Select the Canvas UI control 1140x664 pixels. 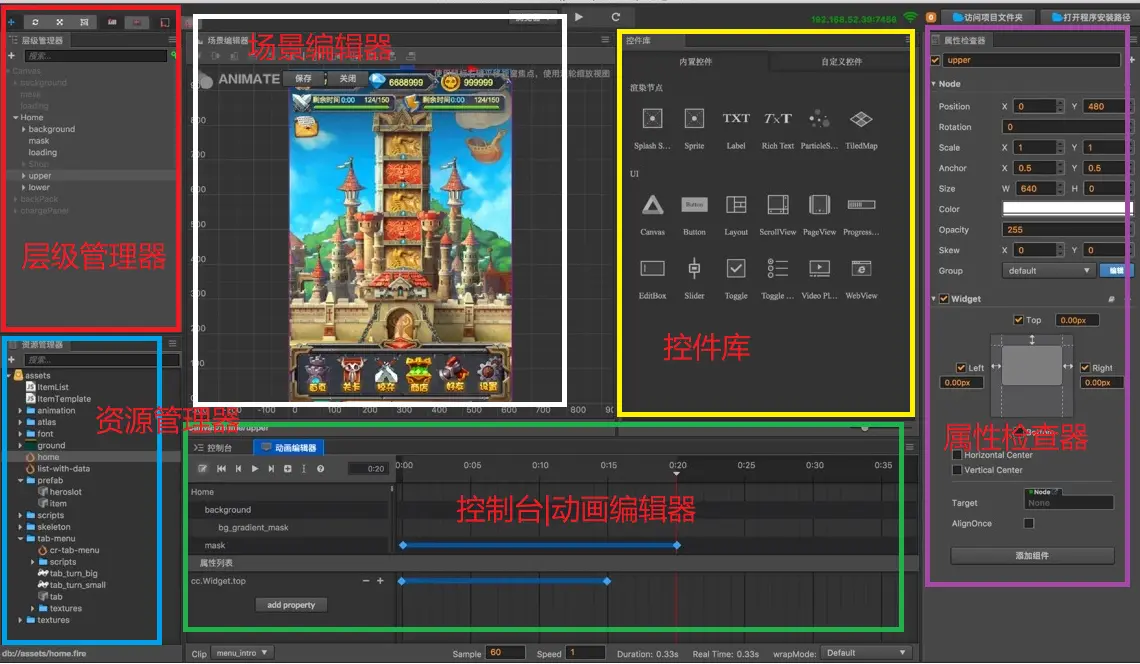click(x=652, y=205)
